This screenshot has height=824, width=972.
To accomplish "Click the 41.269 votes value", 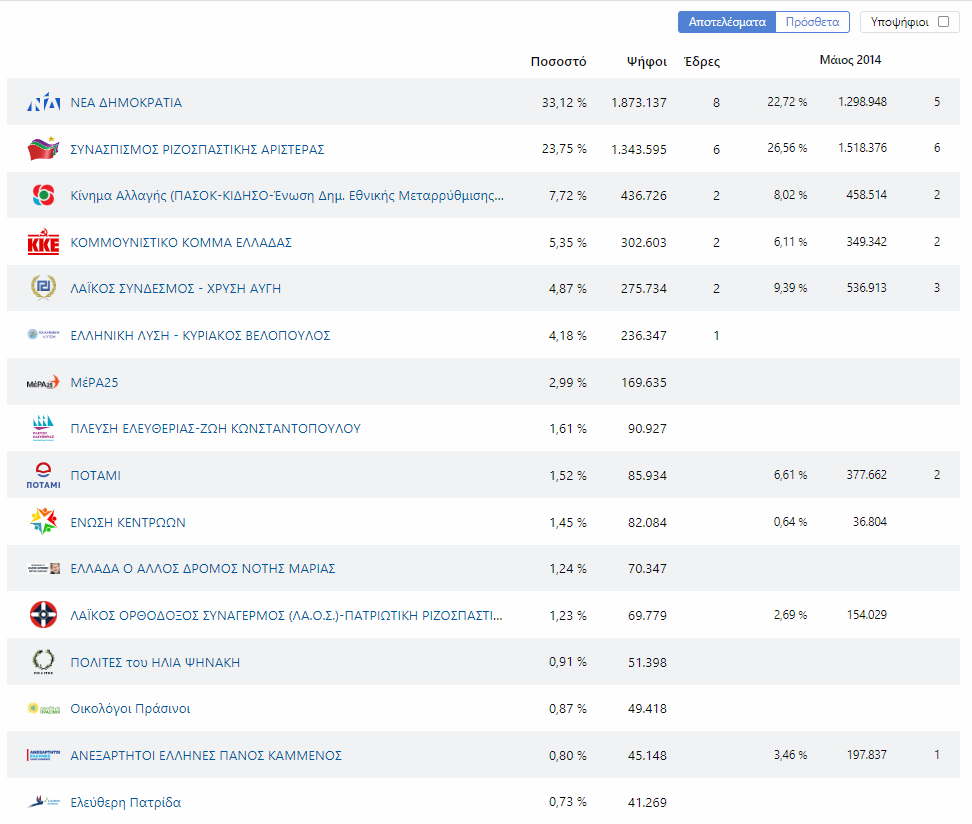I will (647, 802).
